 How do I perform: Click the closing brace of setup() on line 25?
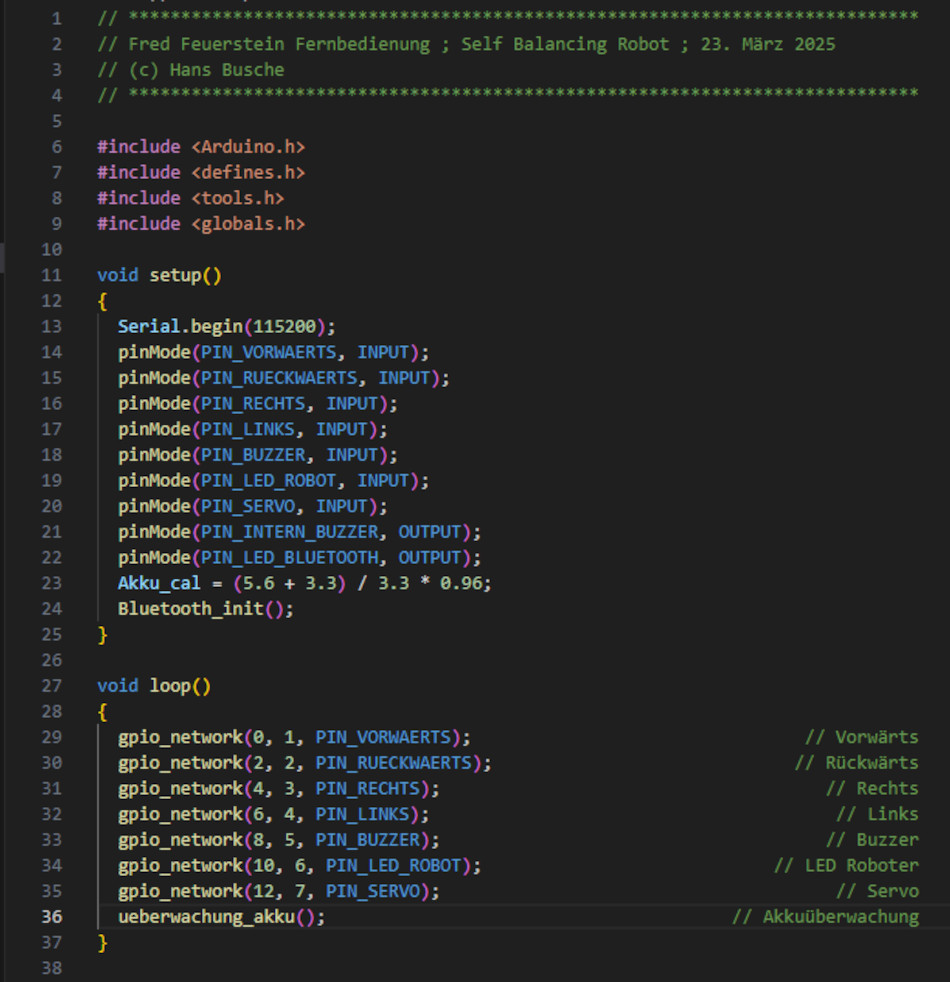103,635
